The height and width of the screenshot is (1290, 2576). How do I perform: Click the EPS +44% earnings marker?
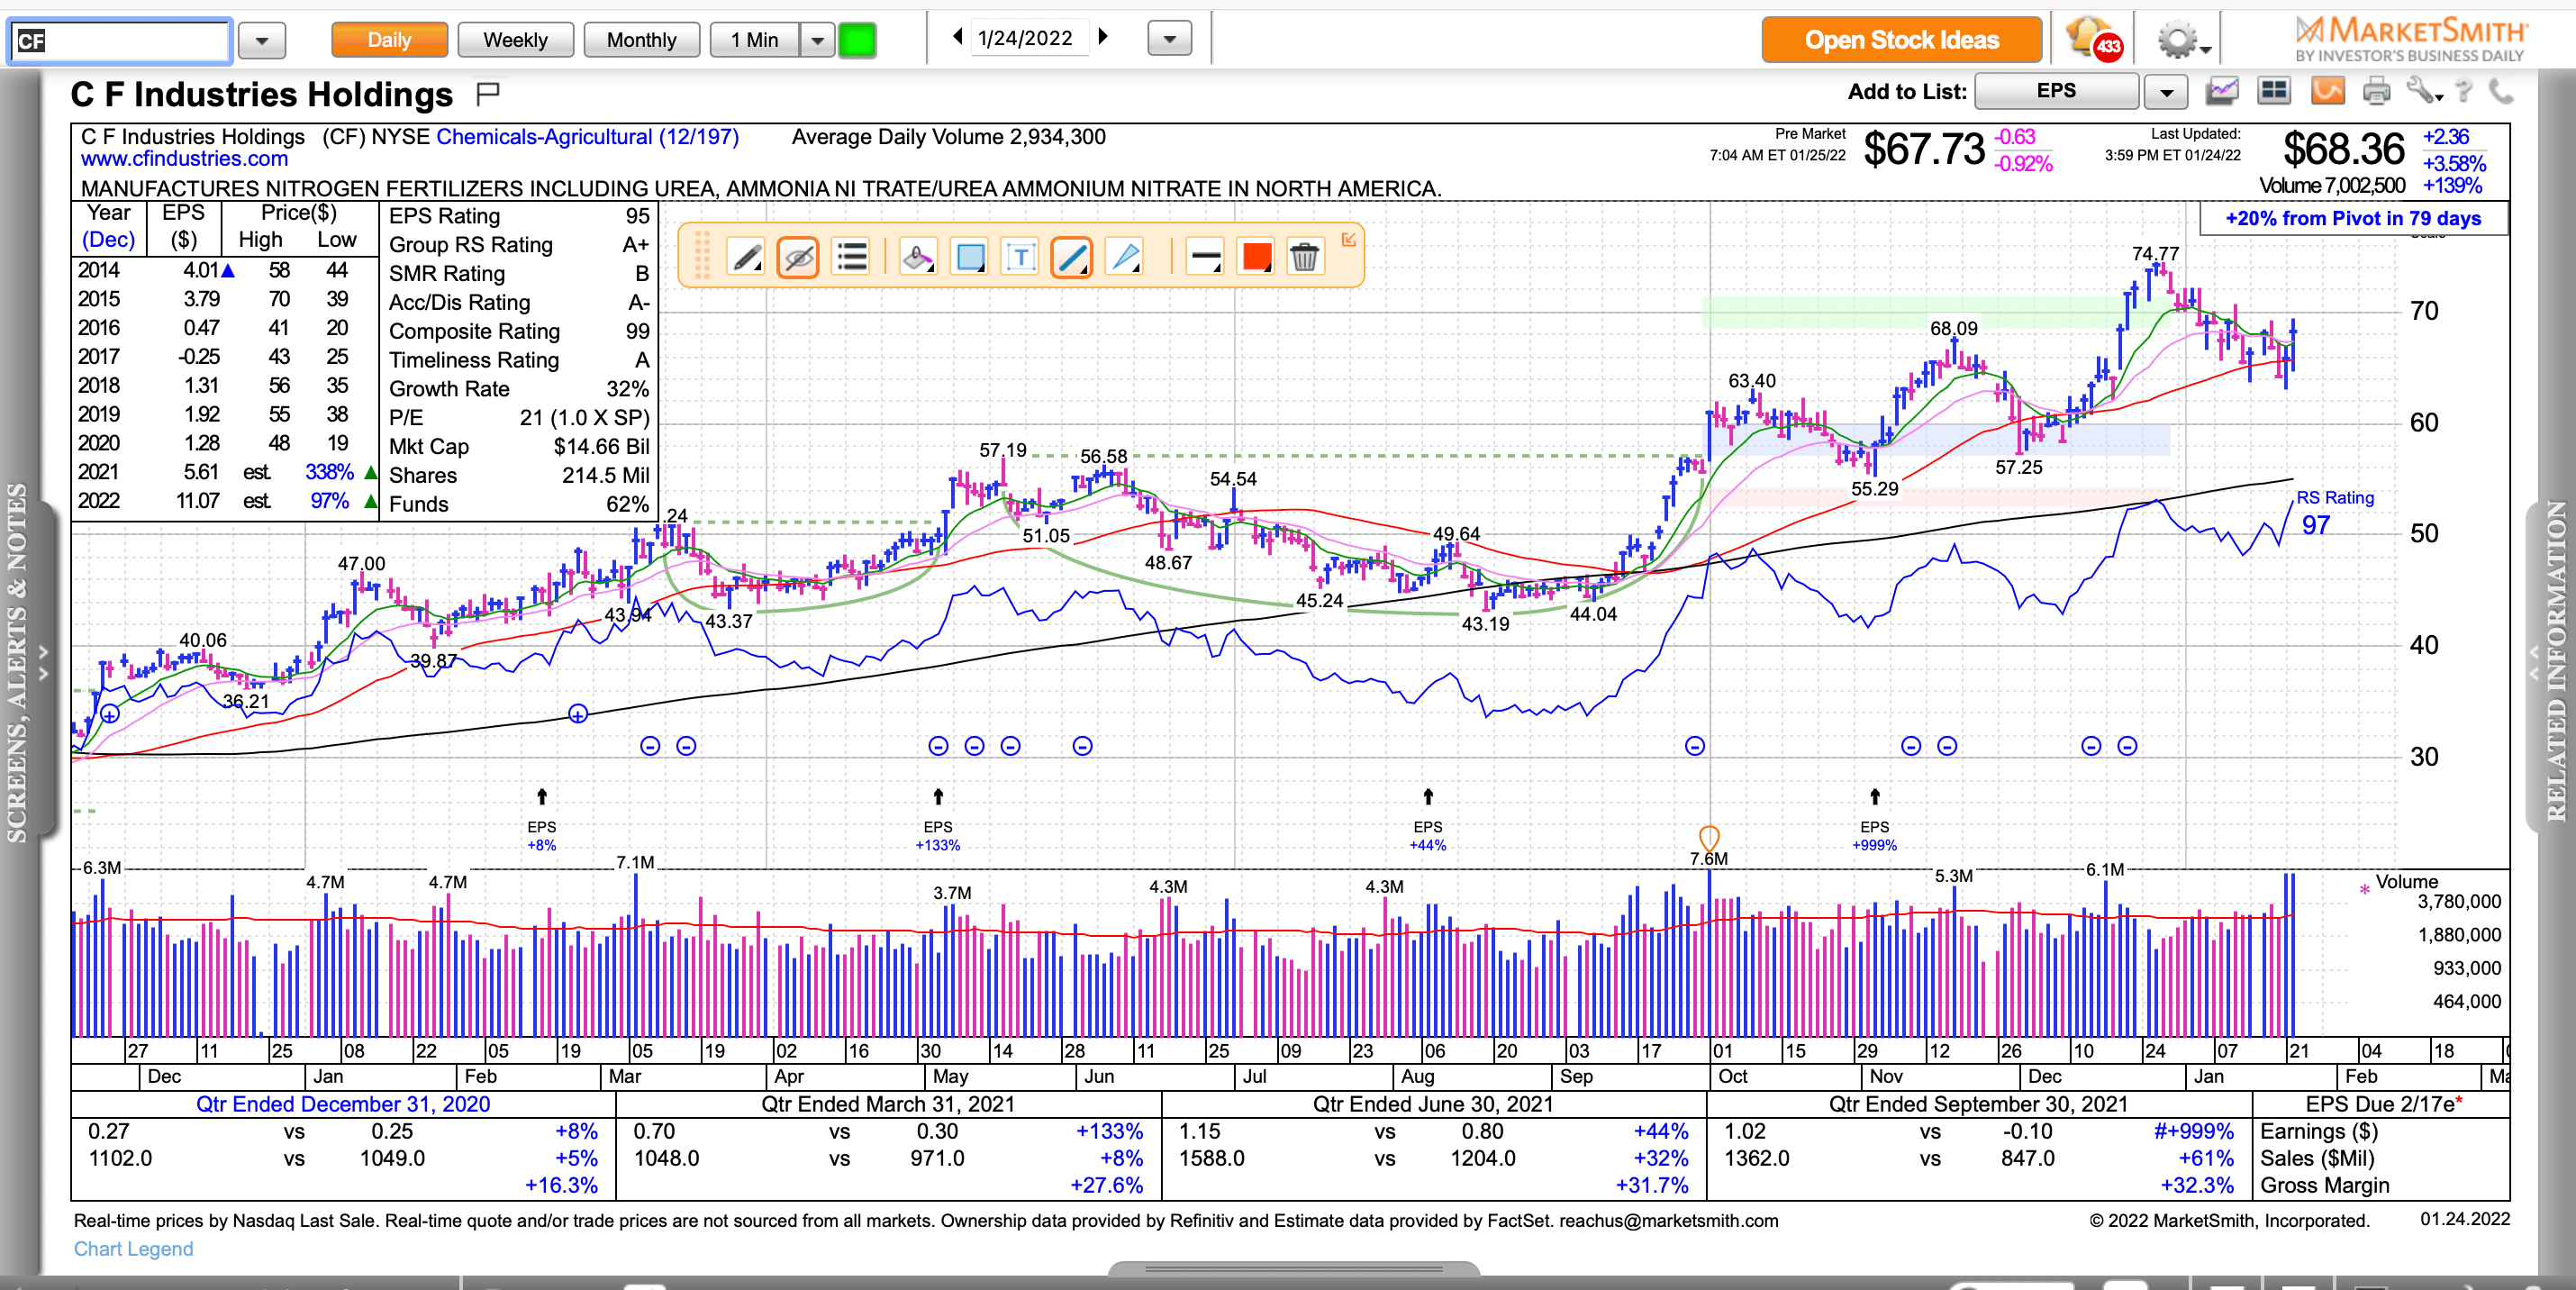tap(1428, 821)
